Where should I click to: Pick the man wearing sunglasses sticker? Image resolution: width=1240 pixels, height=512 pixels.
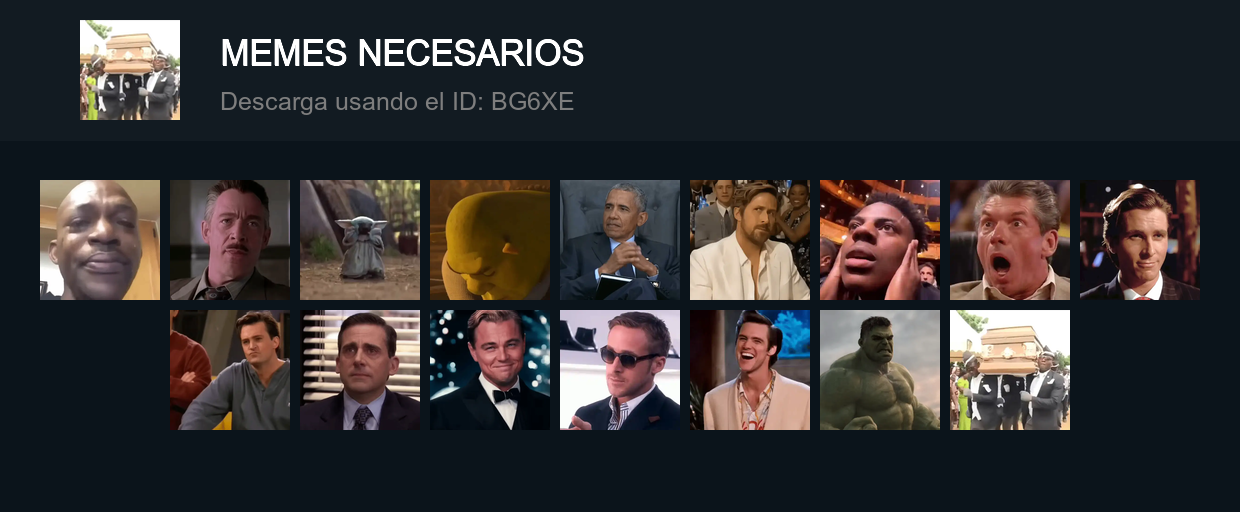click(620, 370)
